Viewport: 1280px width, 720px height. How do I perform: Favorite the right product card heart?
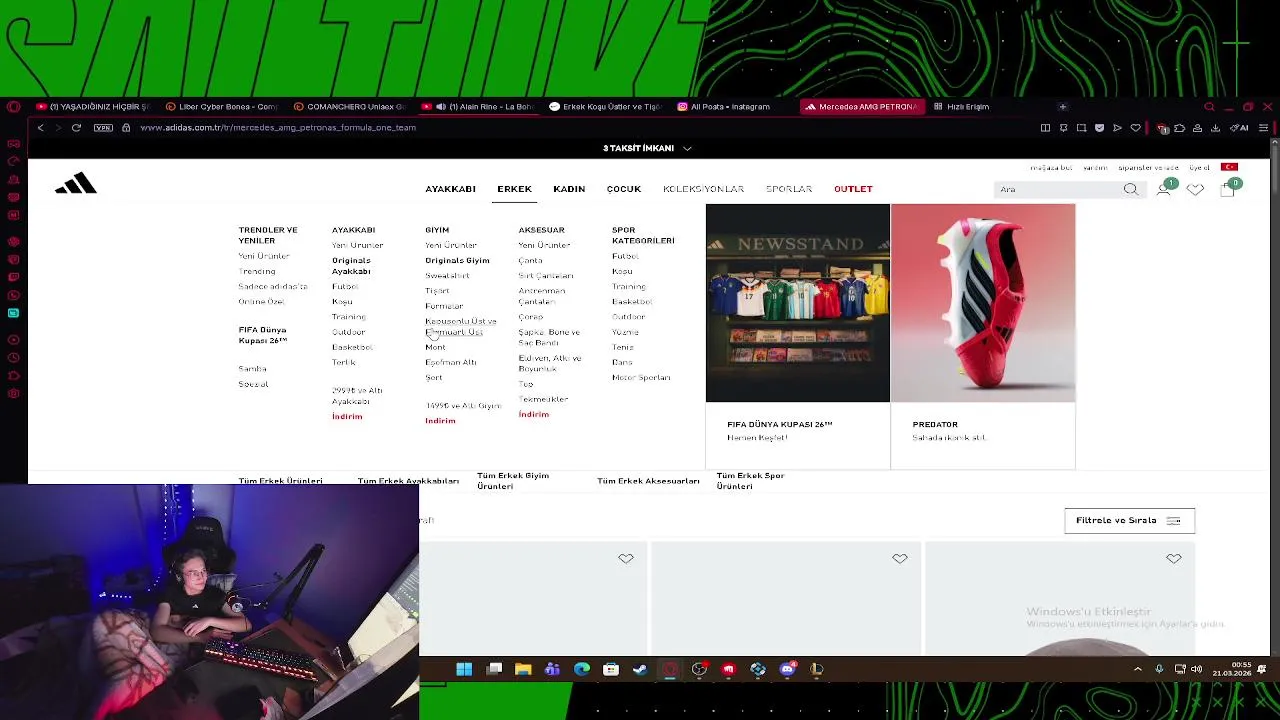[x=1174, y=559]
